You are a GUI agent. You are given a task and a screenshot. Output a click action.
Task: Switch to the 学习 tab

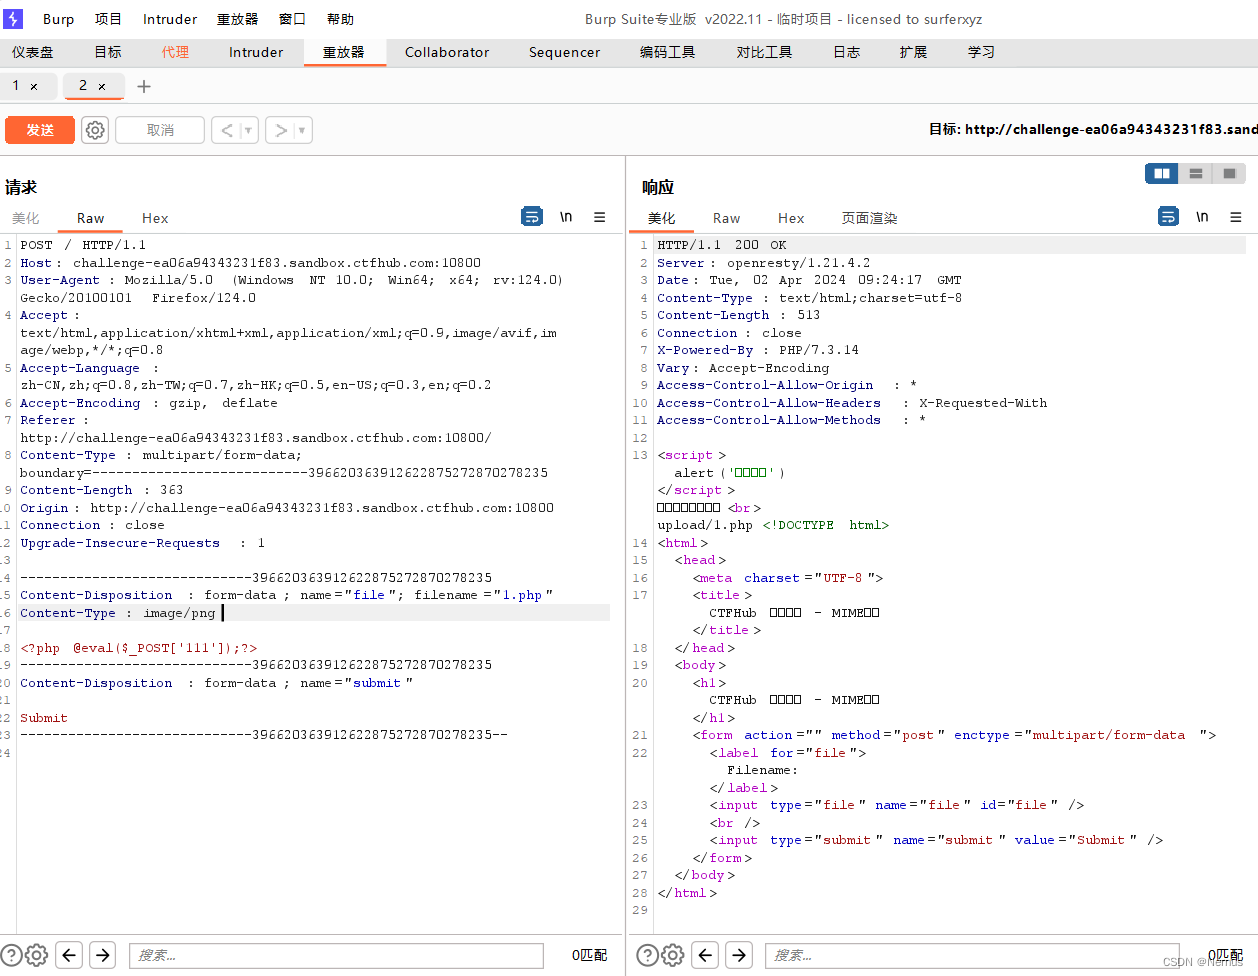[x=981, y=52]
